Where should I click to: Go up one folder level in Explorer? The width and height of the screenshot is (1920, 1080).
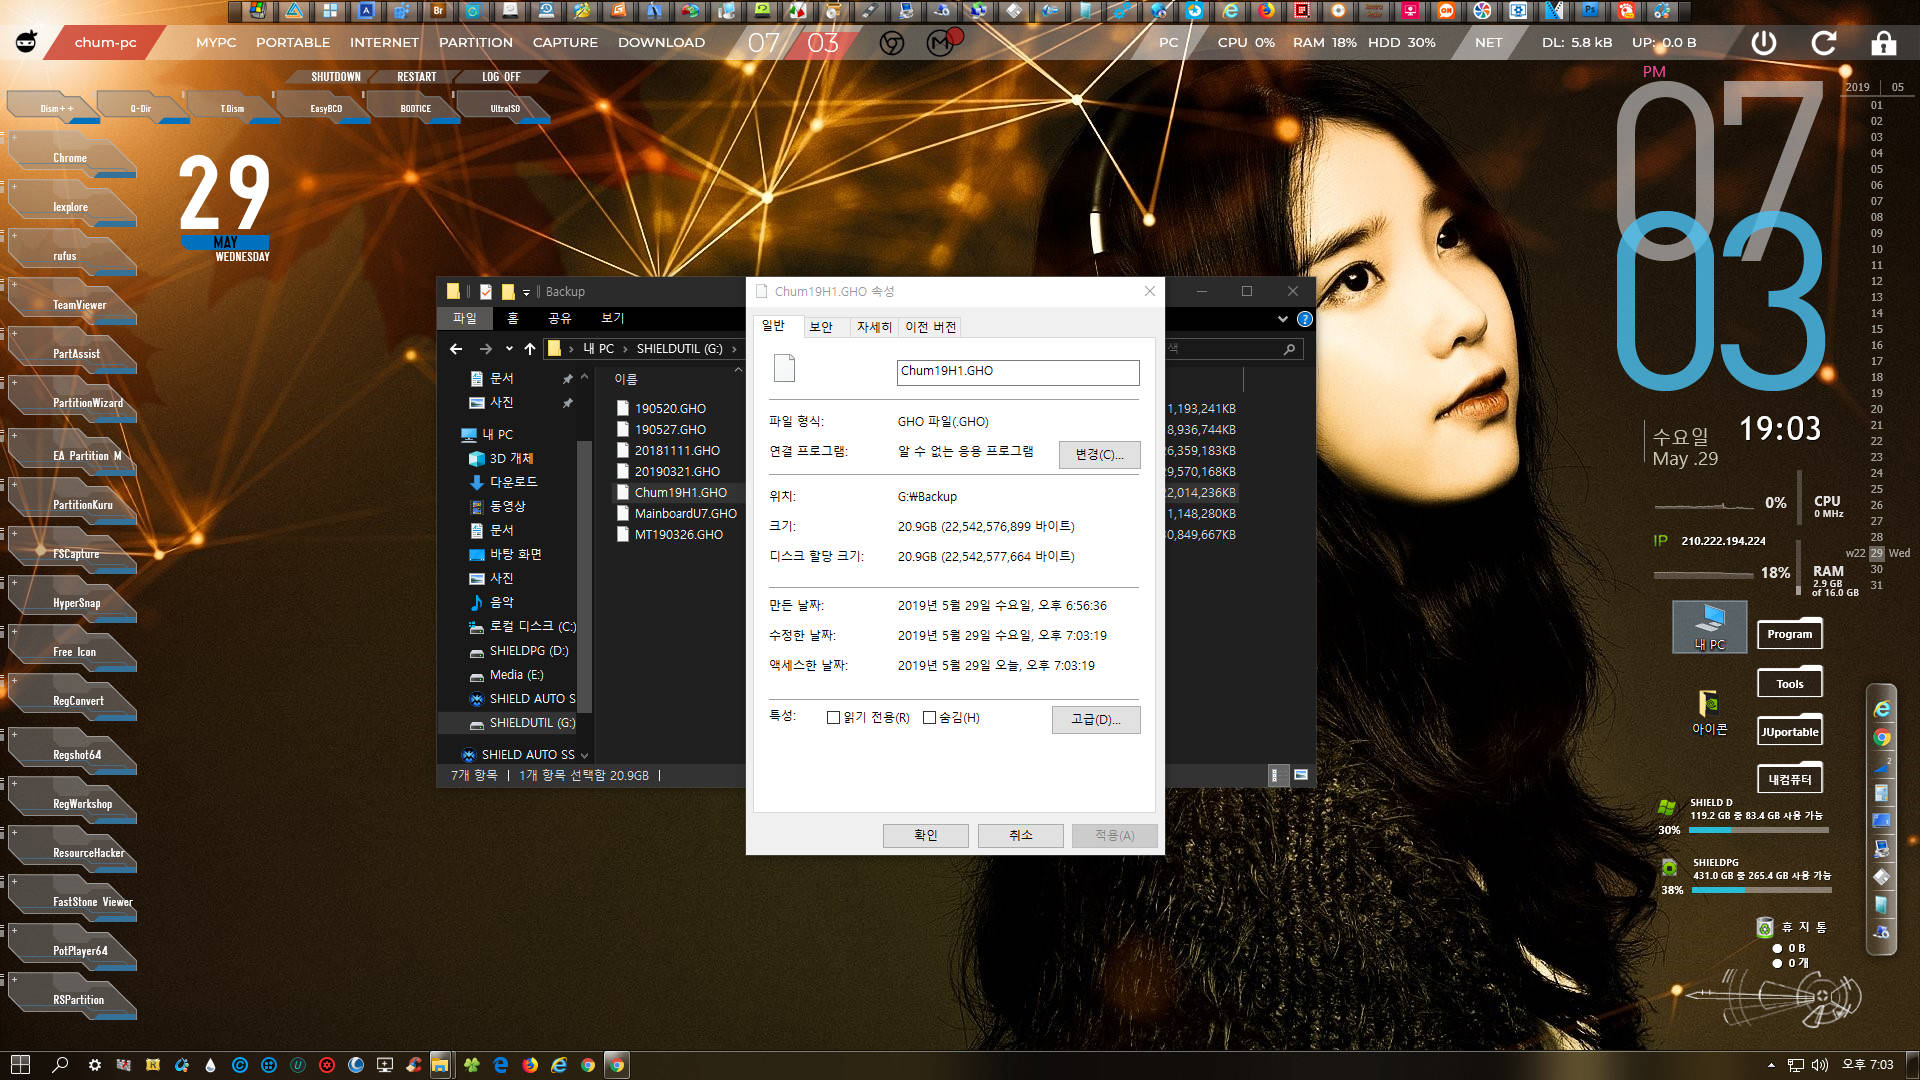coord(529,349)
